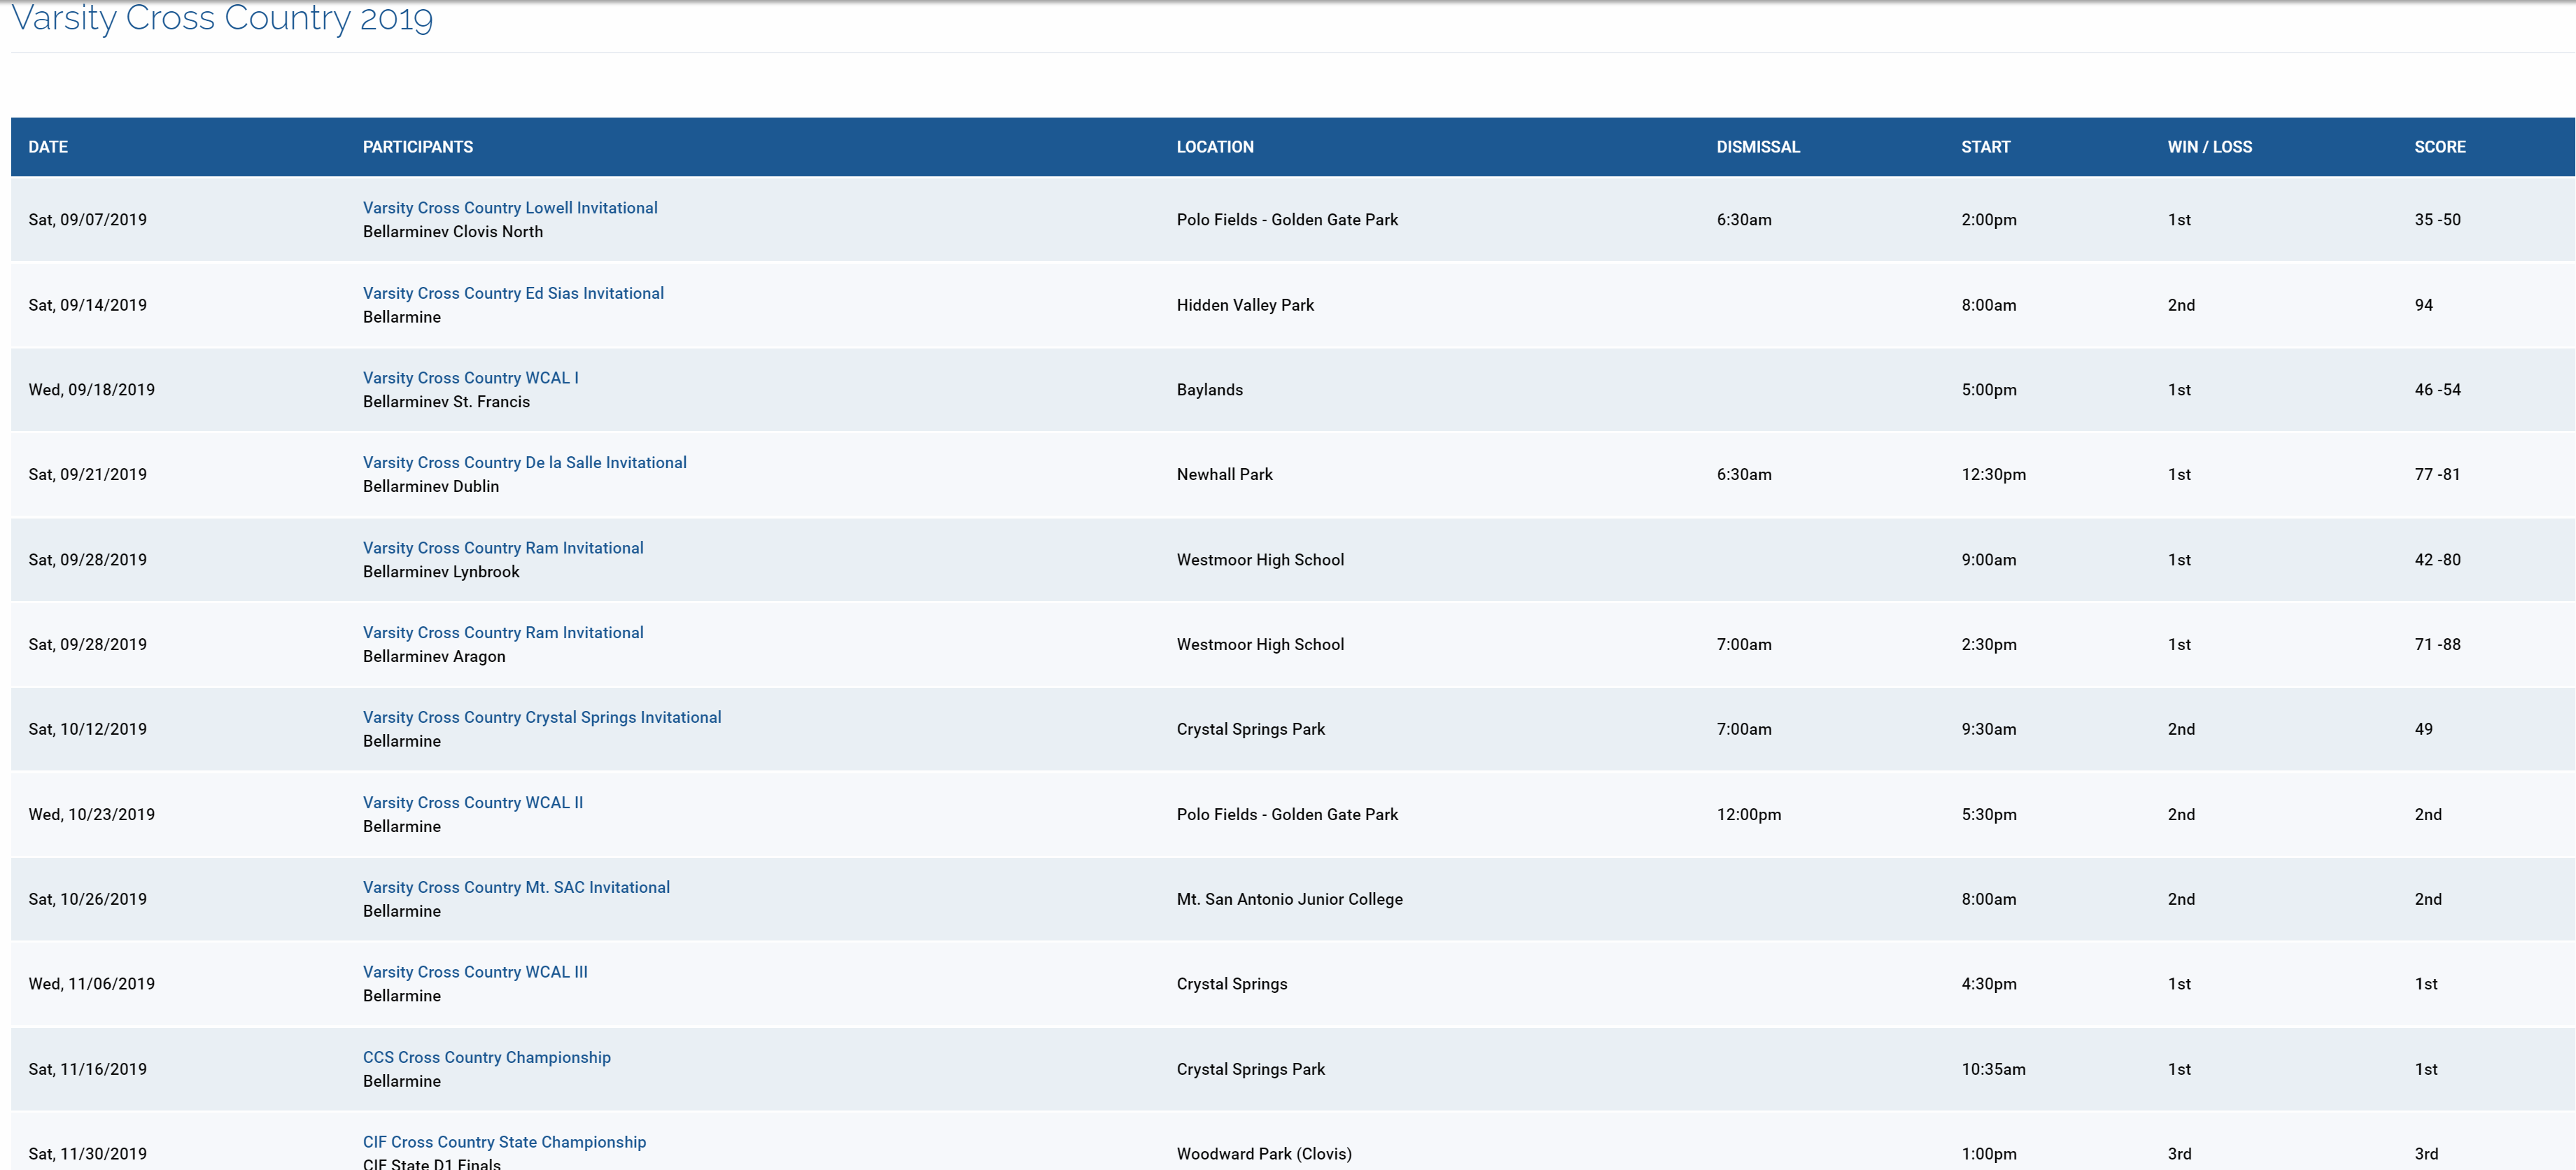Open Varsity Cross Country Ed Sias Invitational link

(x=513, y=293)
